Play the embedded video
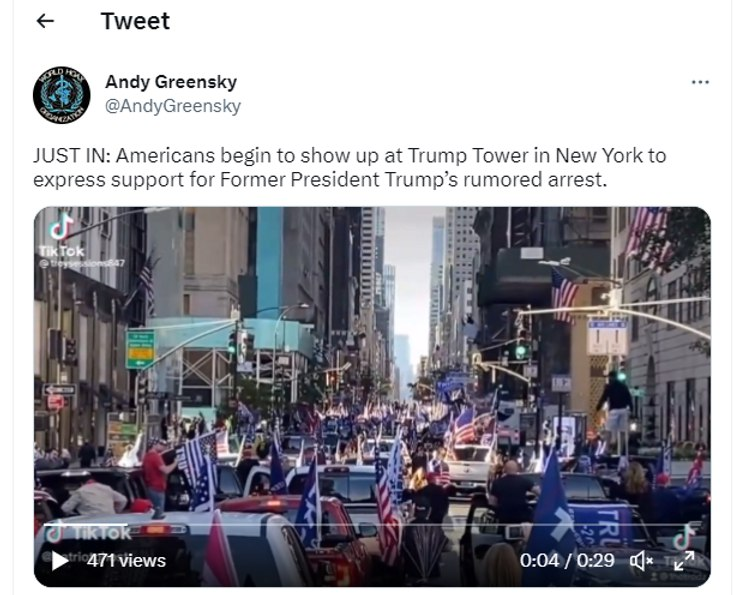Image resolution: width=740 pixels, height=595 pixels. [x=59, y=561]
